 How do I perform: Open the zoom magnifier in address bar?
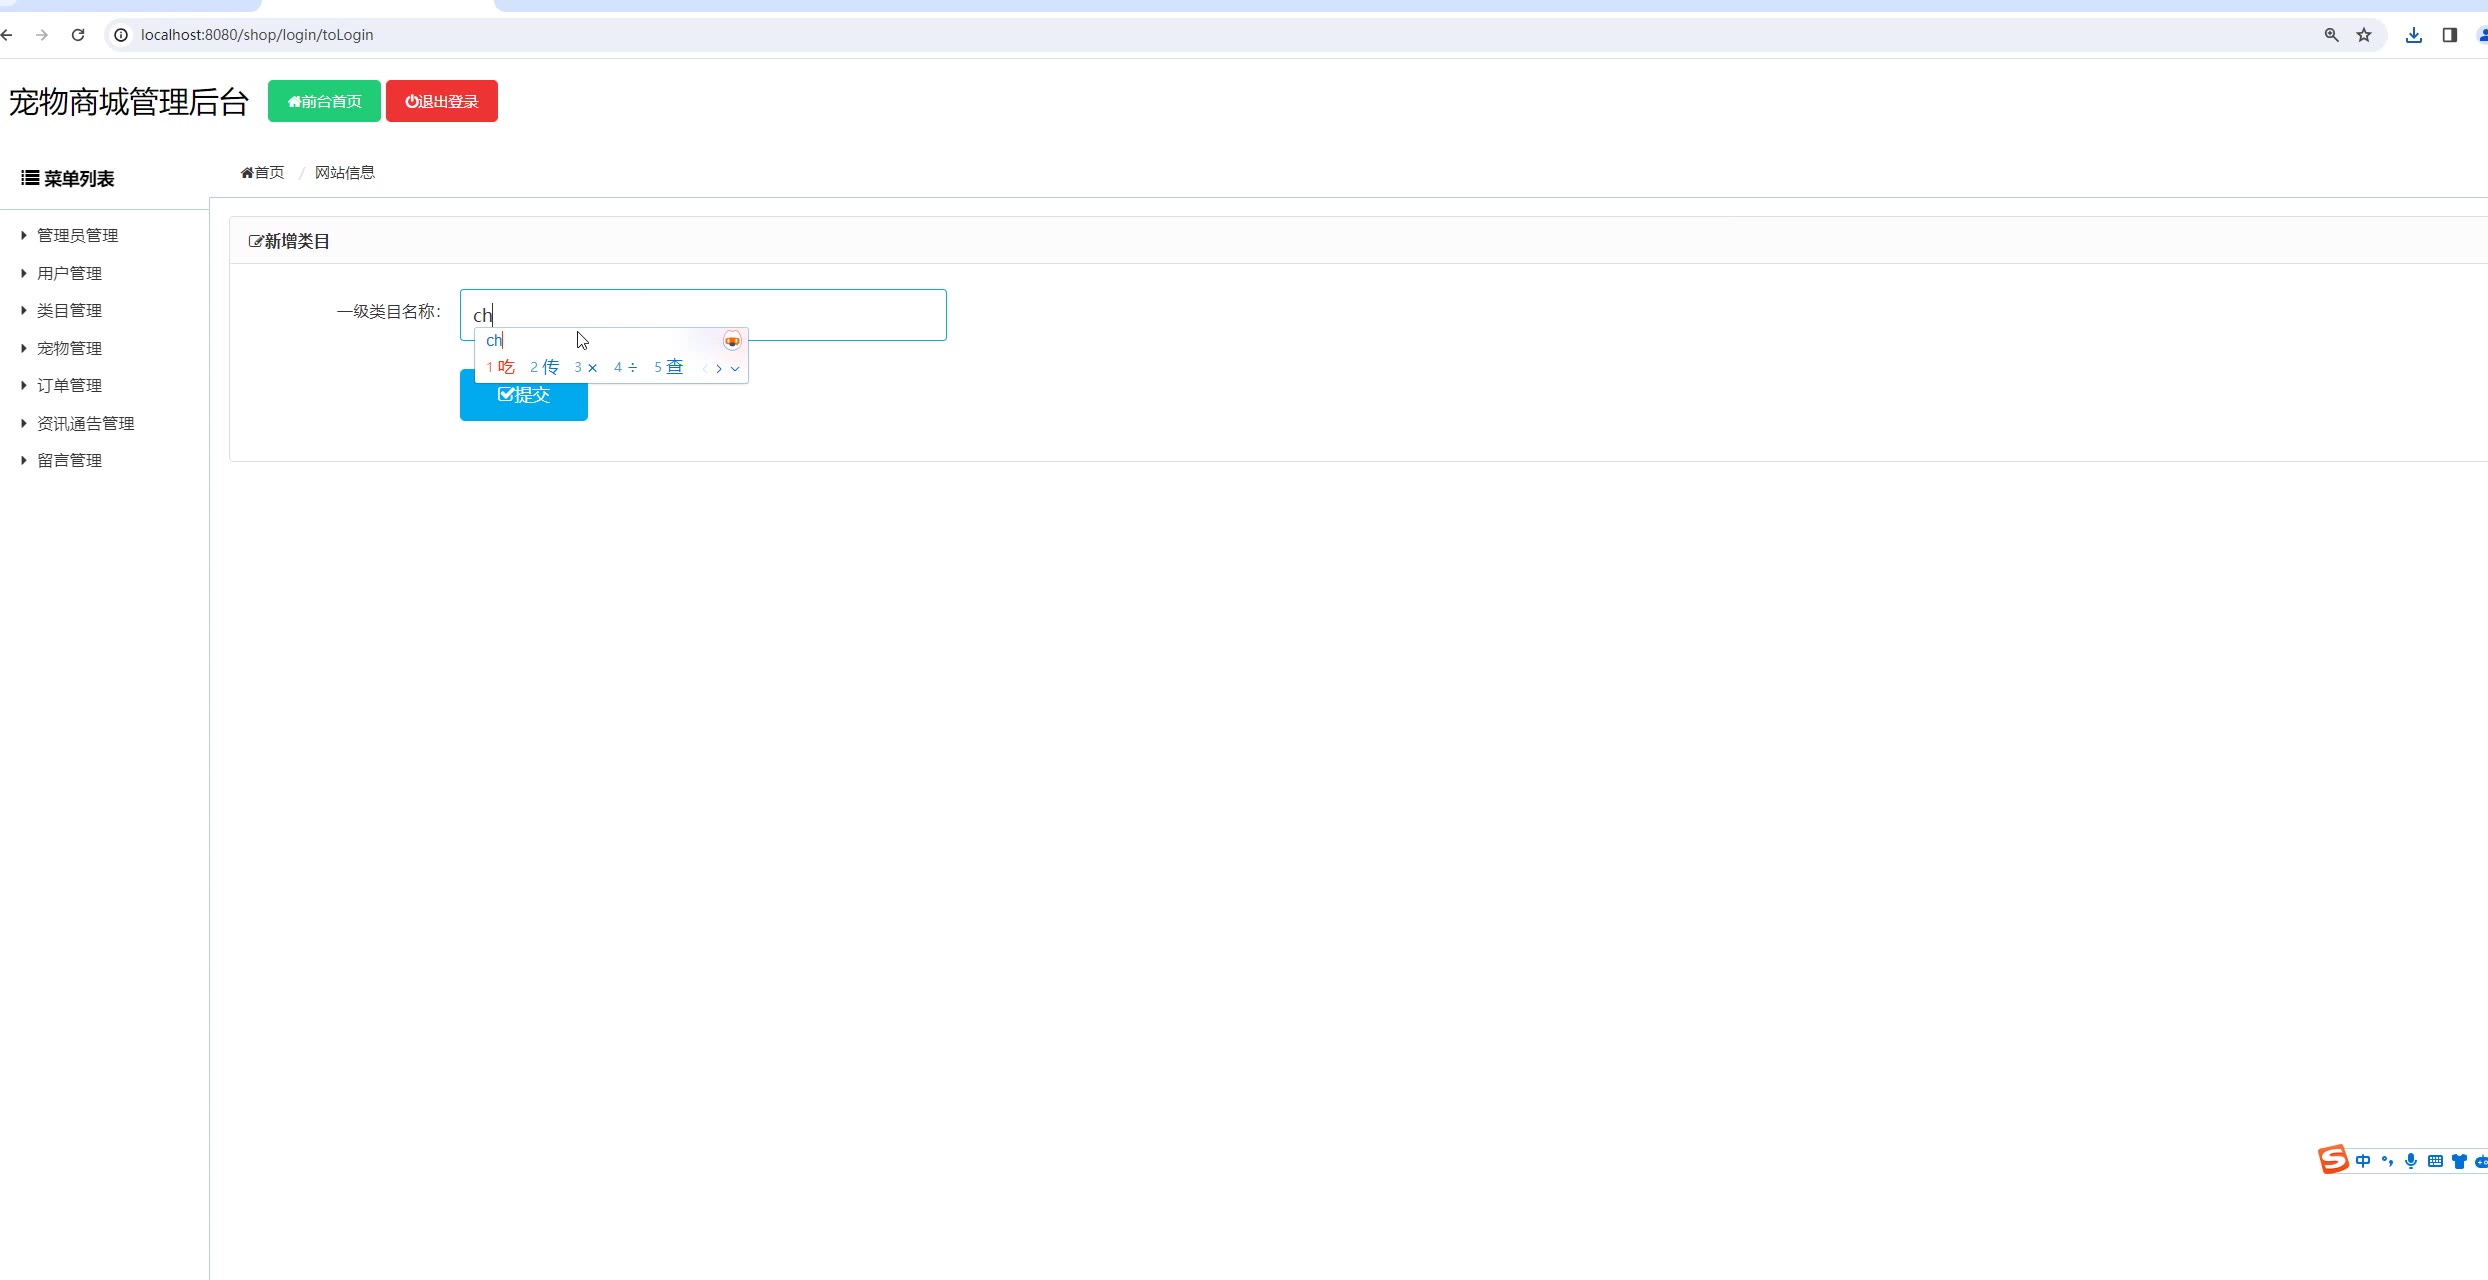pos(2331,35)
